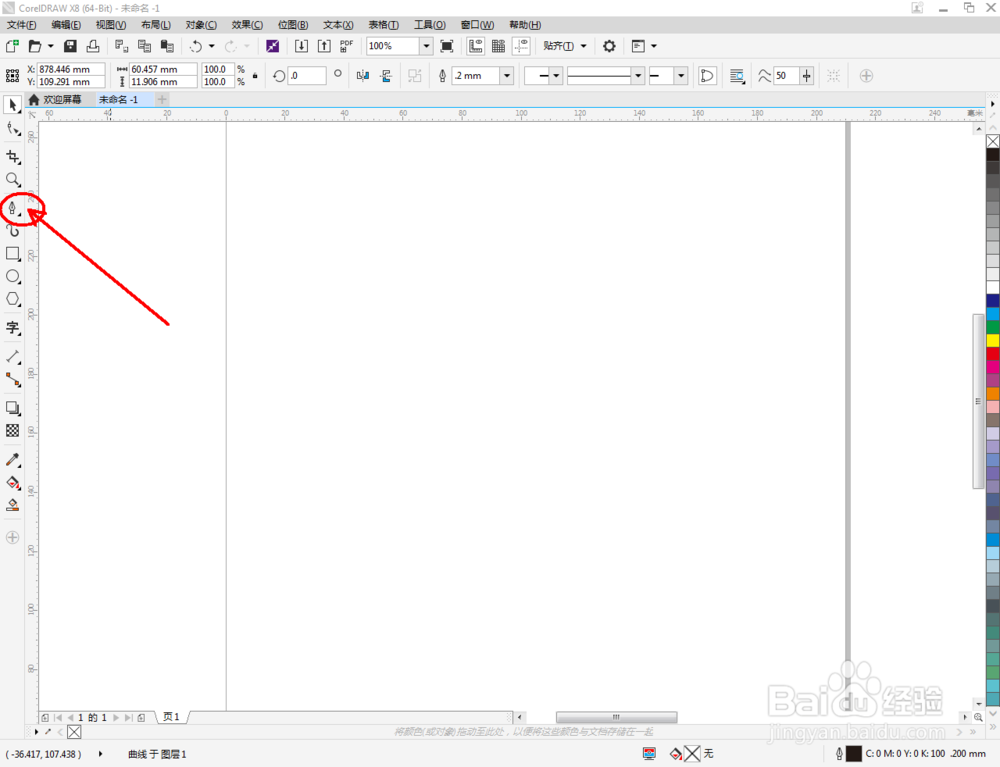Select the Smart Fill tool
Image resolution: width=1000 pixels, height=767 pixels.
(13, 506)
